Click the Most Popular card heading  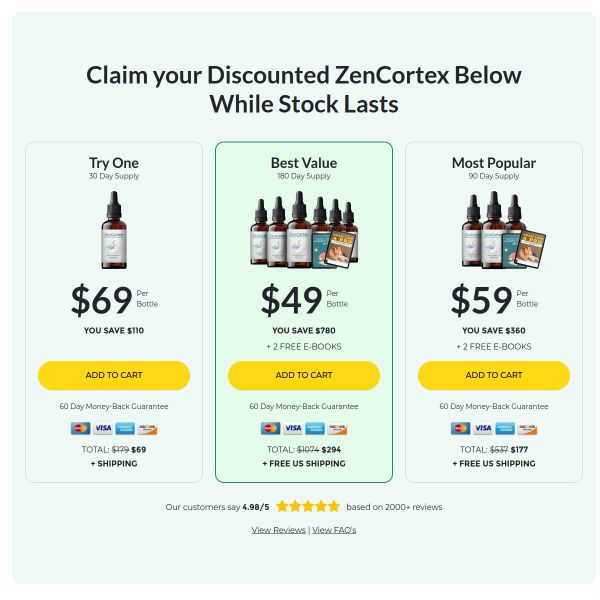click(x=494, y=163)
